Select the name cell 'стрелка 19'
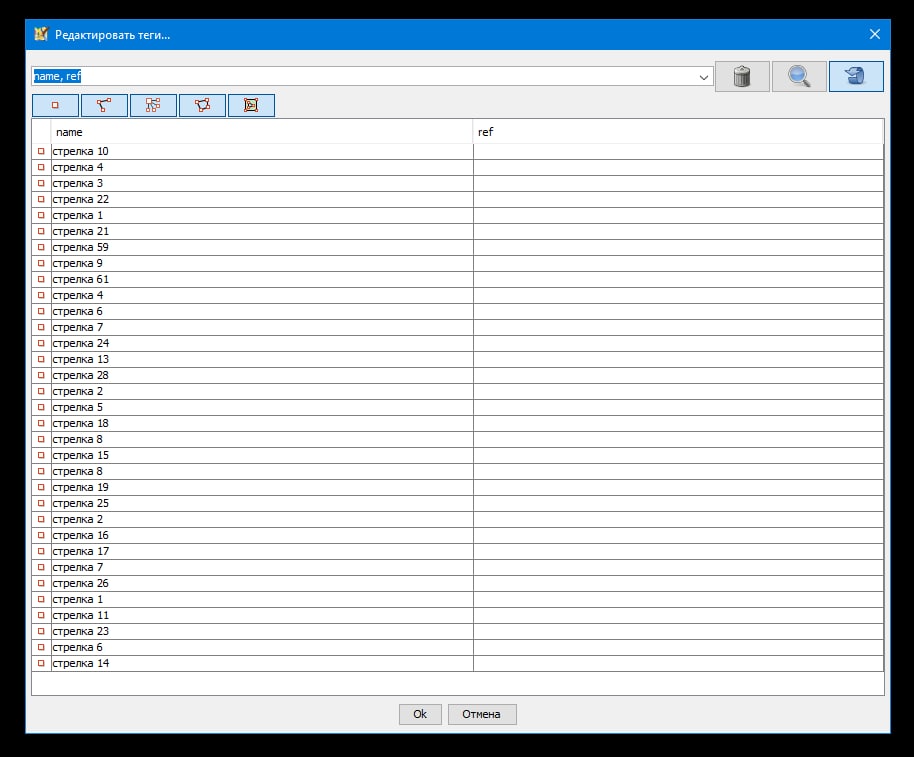Image resolution: width=914 pixels, height=757 pixels. 262,487
